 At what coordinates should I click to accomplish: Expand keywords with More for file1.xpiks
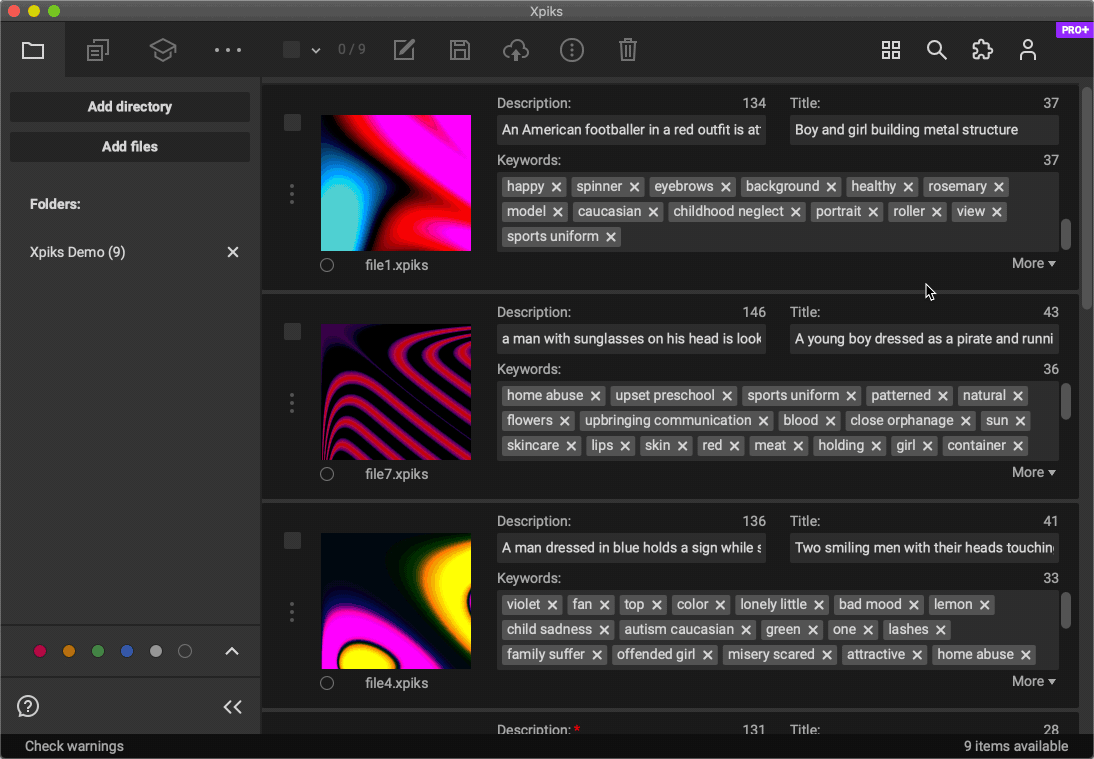click(1033, 263)
